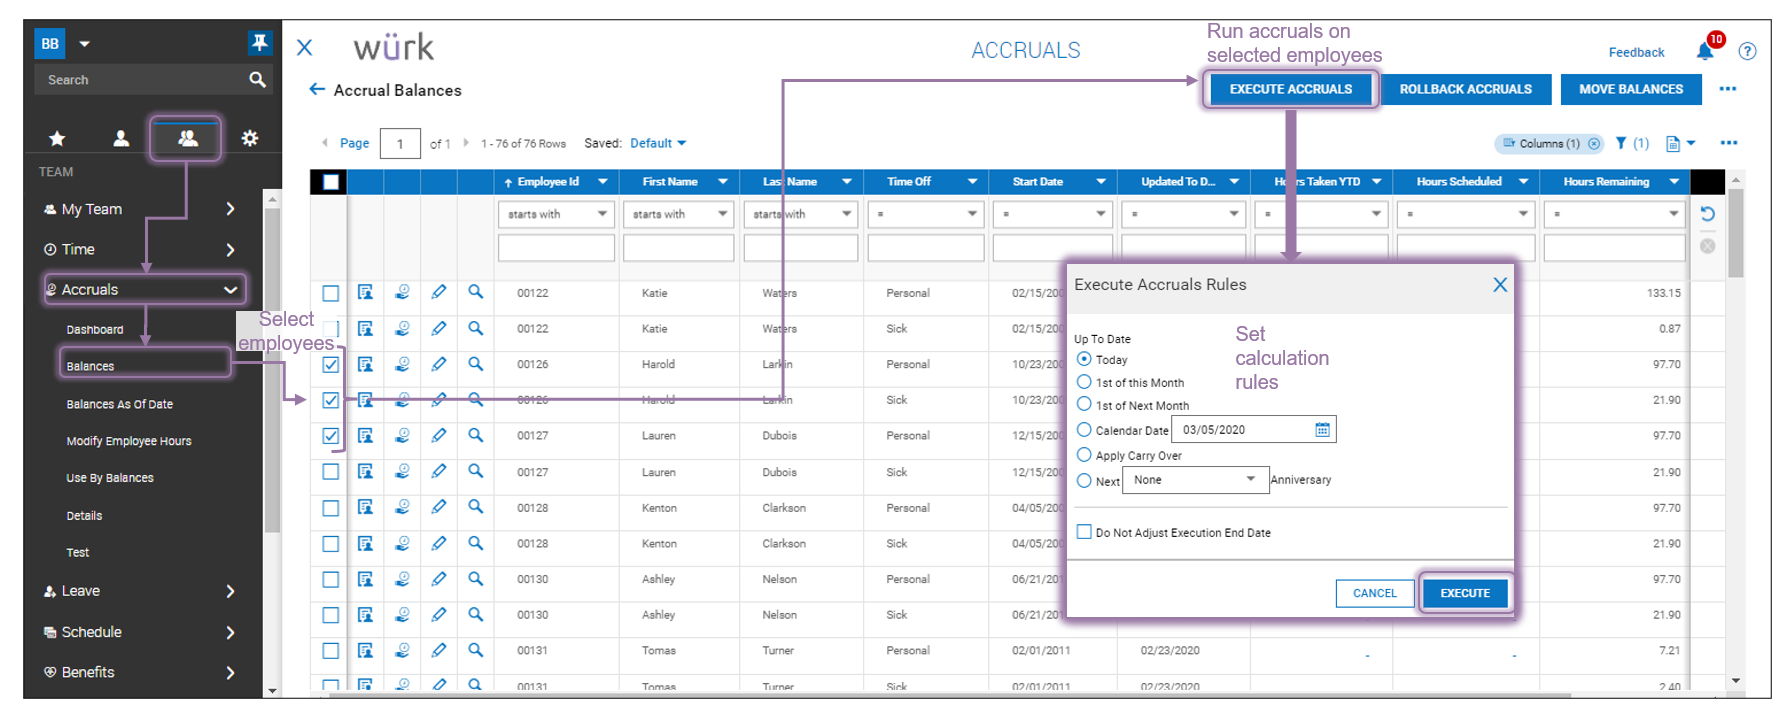Viewport: 1780px width, 712px height.
Task: Reset filters with the refresh icon
Action: (x=1707, y=213)
